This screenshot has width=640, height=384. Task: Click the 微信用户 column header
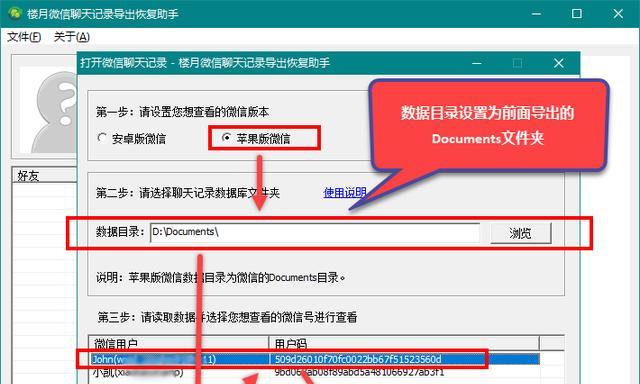click(x=179, y=344)
